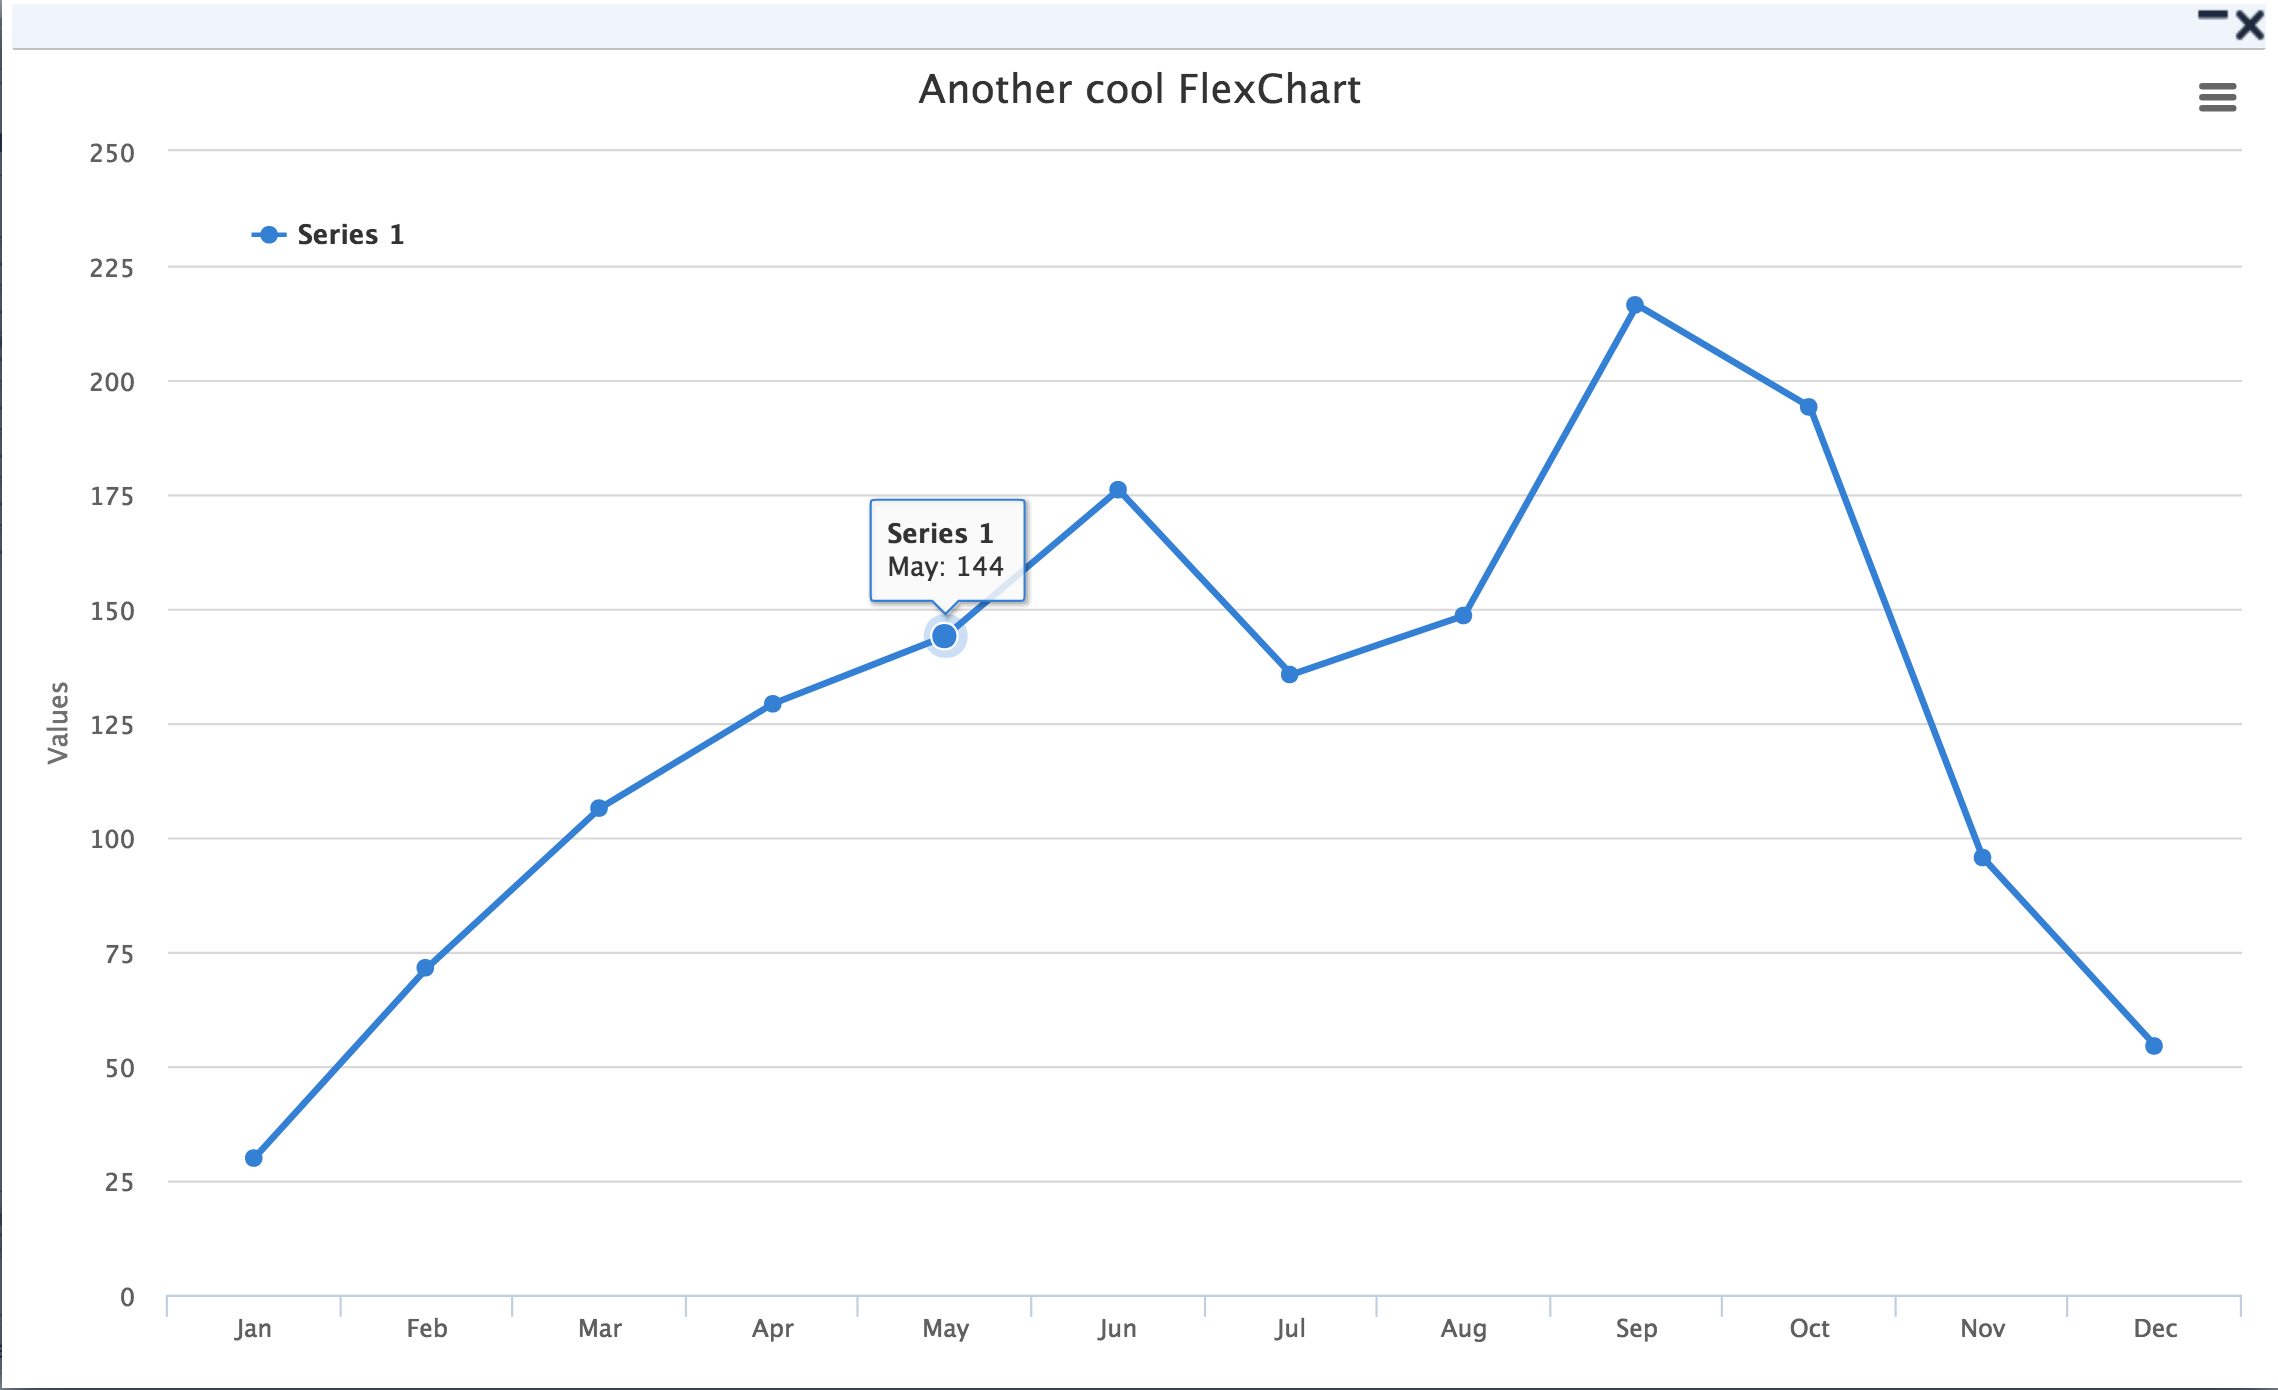This screenshot has width=2278, height=1390.
Task: Toggle Series 1 legend visibility
Action: (x=349, y=235)
